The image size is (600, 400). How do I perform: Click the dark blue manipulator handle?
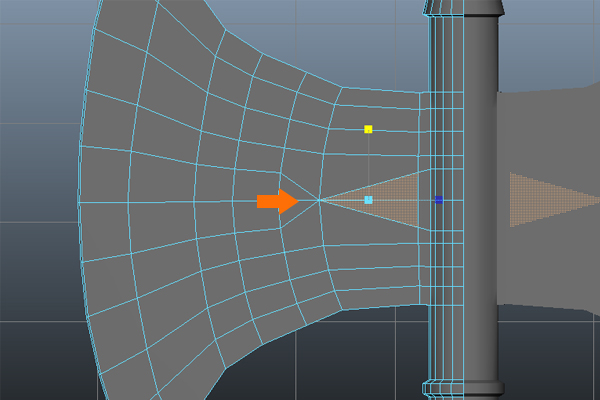439,200
